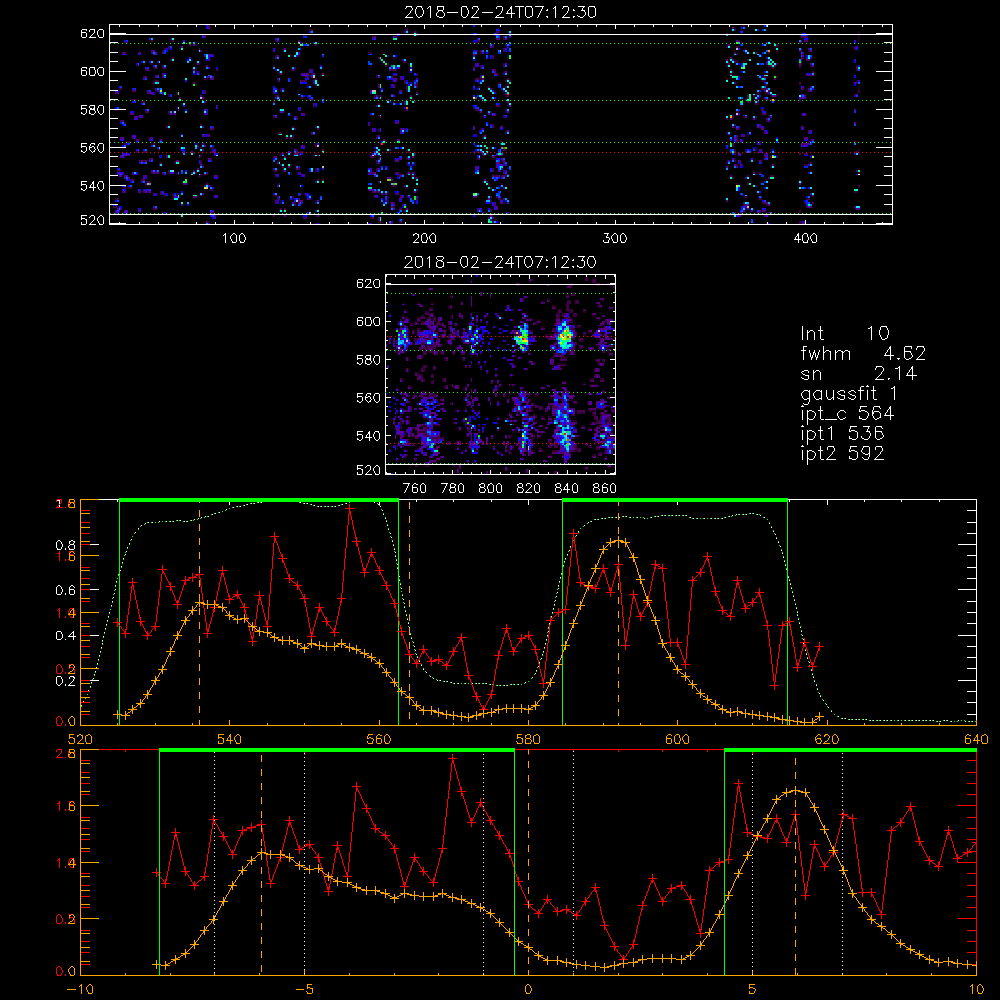Viewport: 1000px width, 1000px height.
Task: Select the 'ipt1 536' readout
Action: pos(842,434)
